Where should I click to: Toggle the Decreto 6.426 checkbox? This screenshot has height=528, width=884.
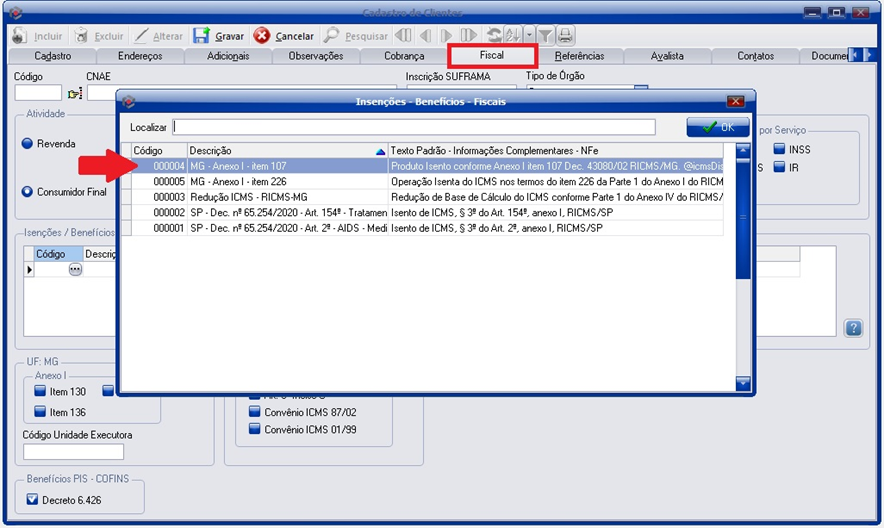pyautogui.click(x=32, y=499)
